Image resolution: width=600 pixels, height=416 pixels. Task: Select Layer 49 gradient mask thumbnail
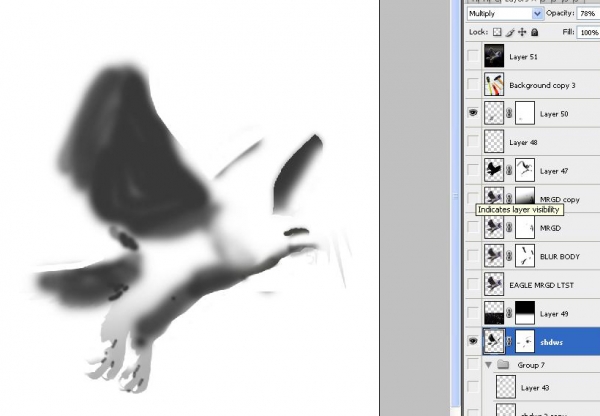[x=525, y=313]
